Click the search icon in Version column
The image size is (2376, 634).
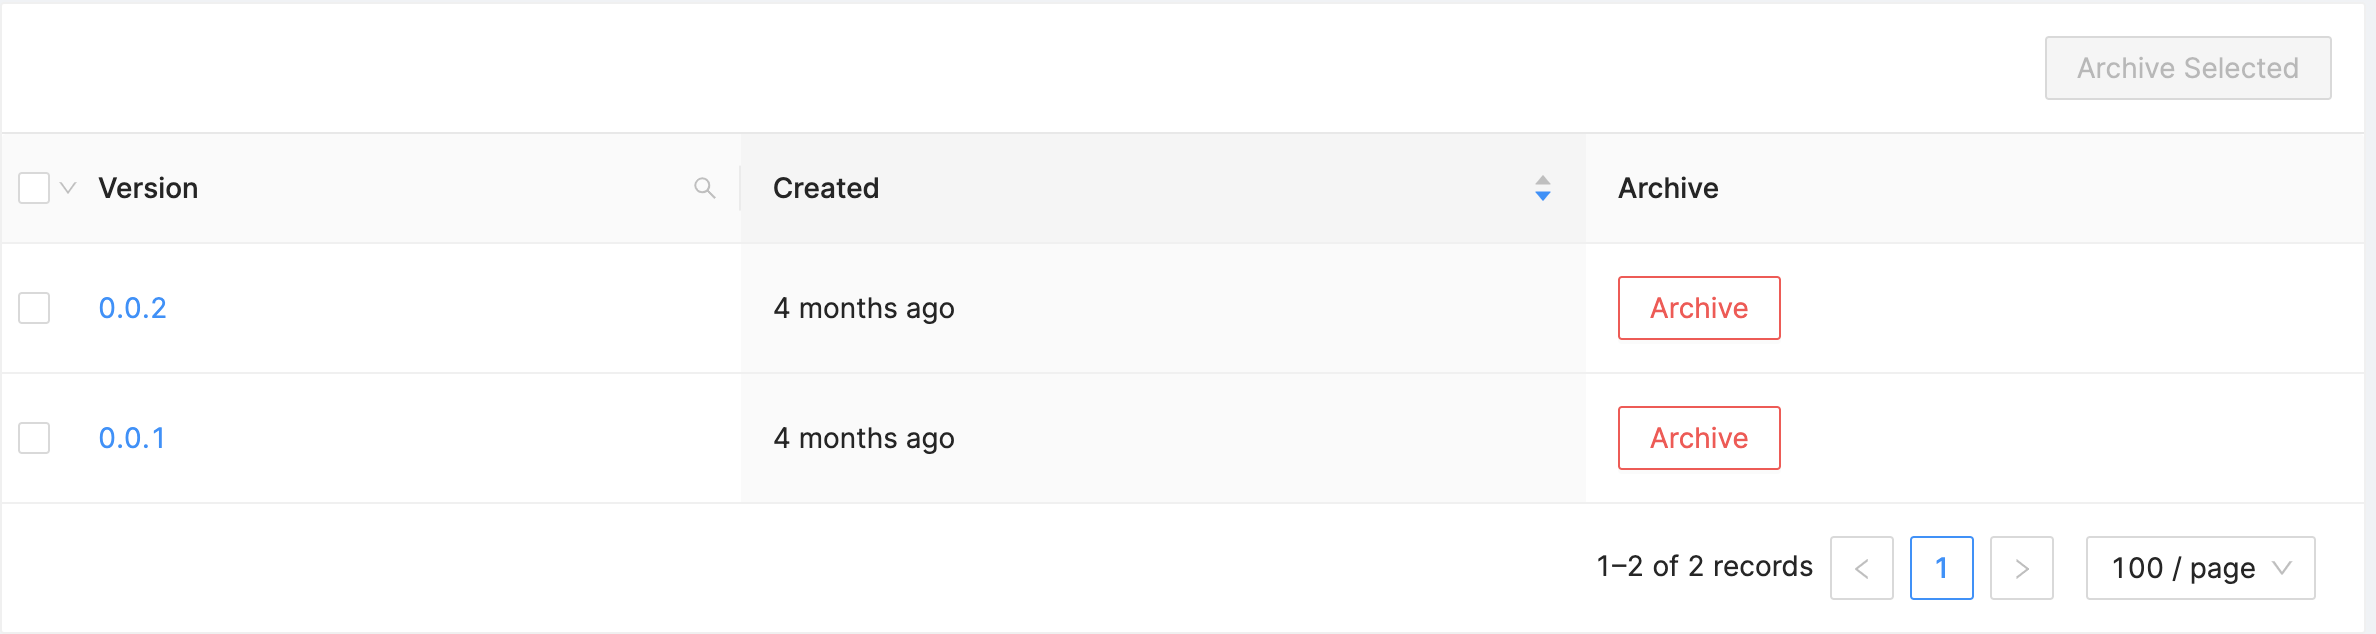coord(705,188)
